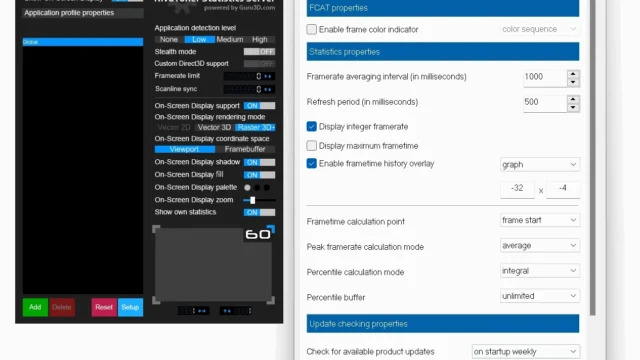Viewport: 640px width, 360px height.
Task: Open Percentile buffer dropdown
Action: [540, 296]
